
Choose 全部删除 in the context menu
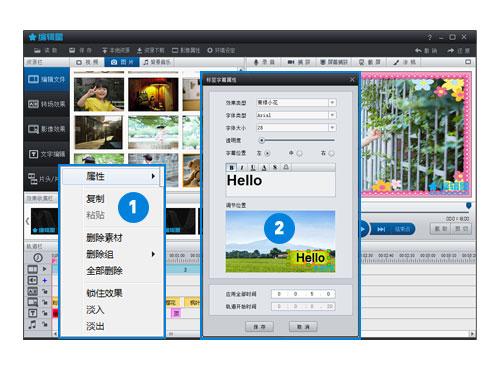(x=104, y=271)
